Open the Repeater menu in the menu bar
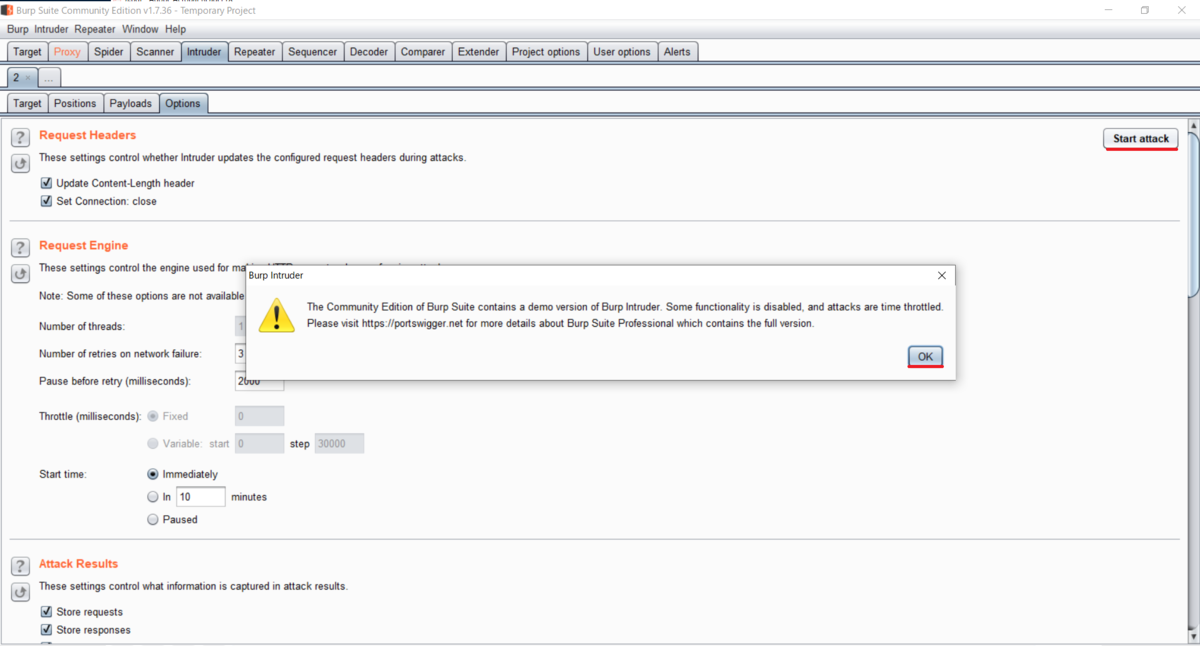This screenshot has width=1200, height=646. (95, 29)
